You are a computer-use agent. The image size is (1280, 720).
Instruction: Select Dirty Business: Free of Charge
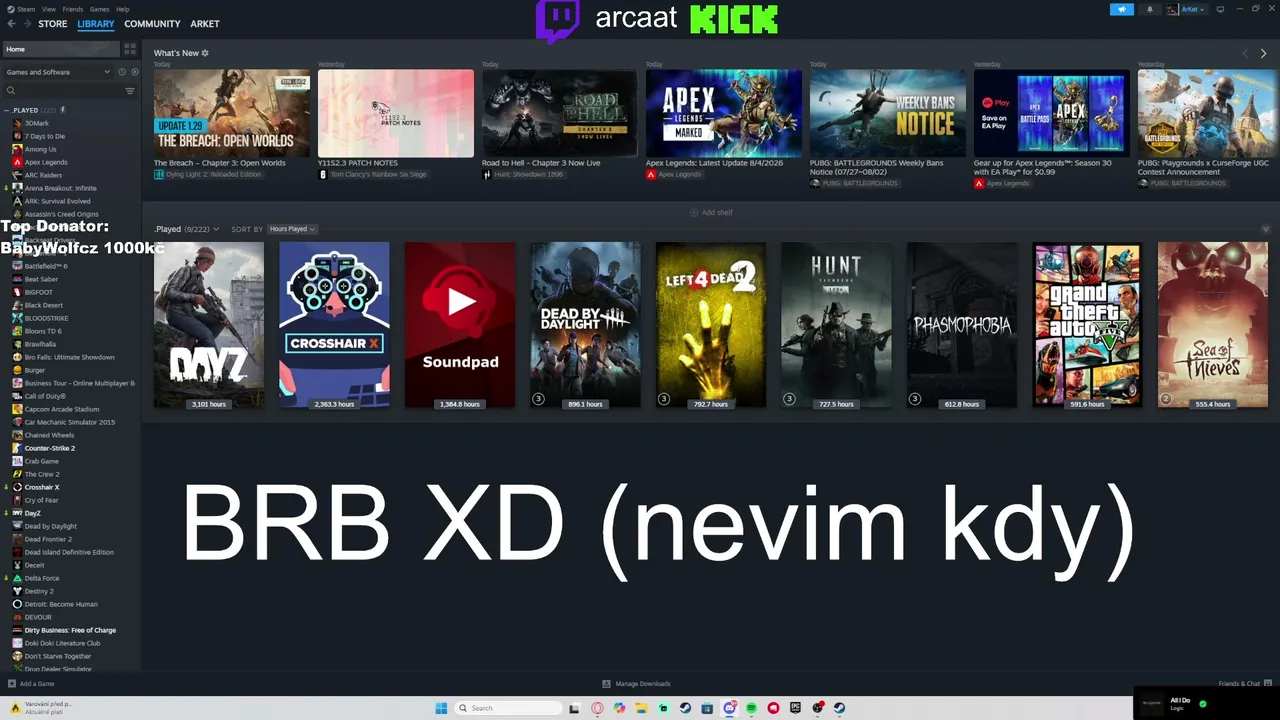[70, 630]
